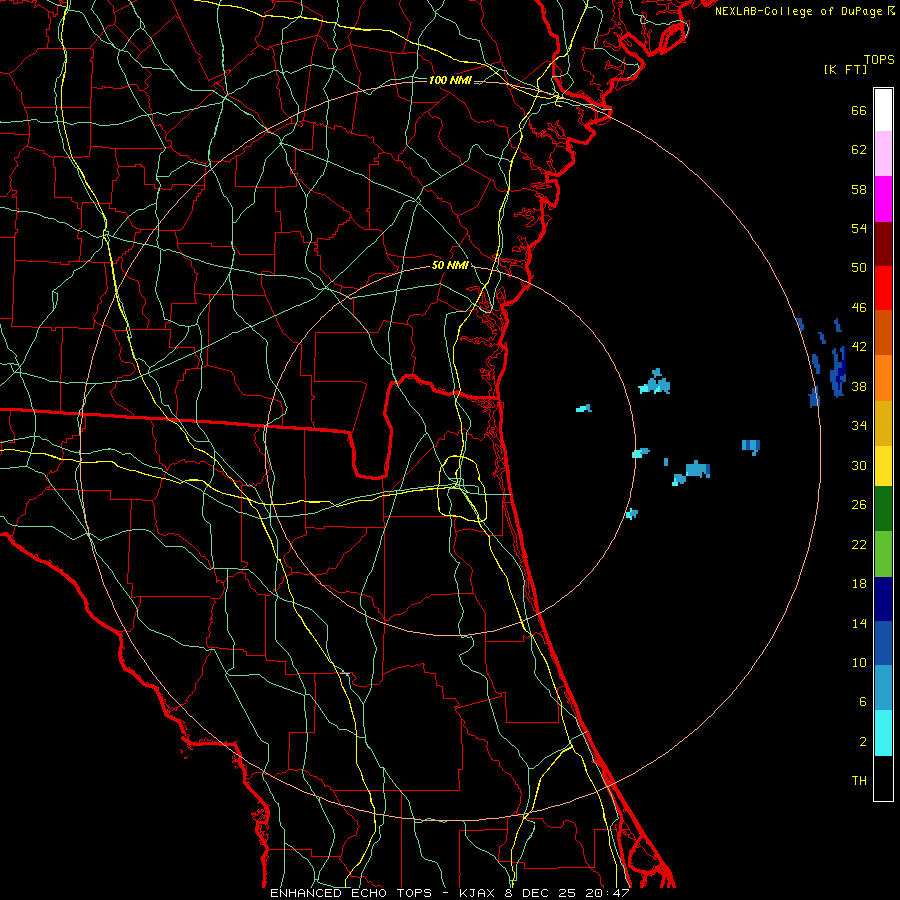Click the yellow legend swatch
The height and width of the screenshot is (900, 900).
coord(883,466)
